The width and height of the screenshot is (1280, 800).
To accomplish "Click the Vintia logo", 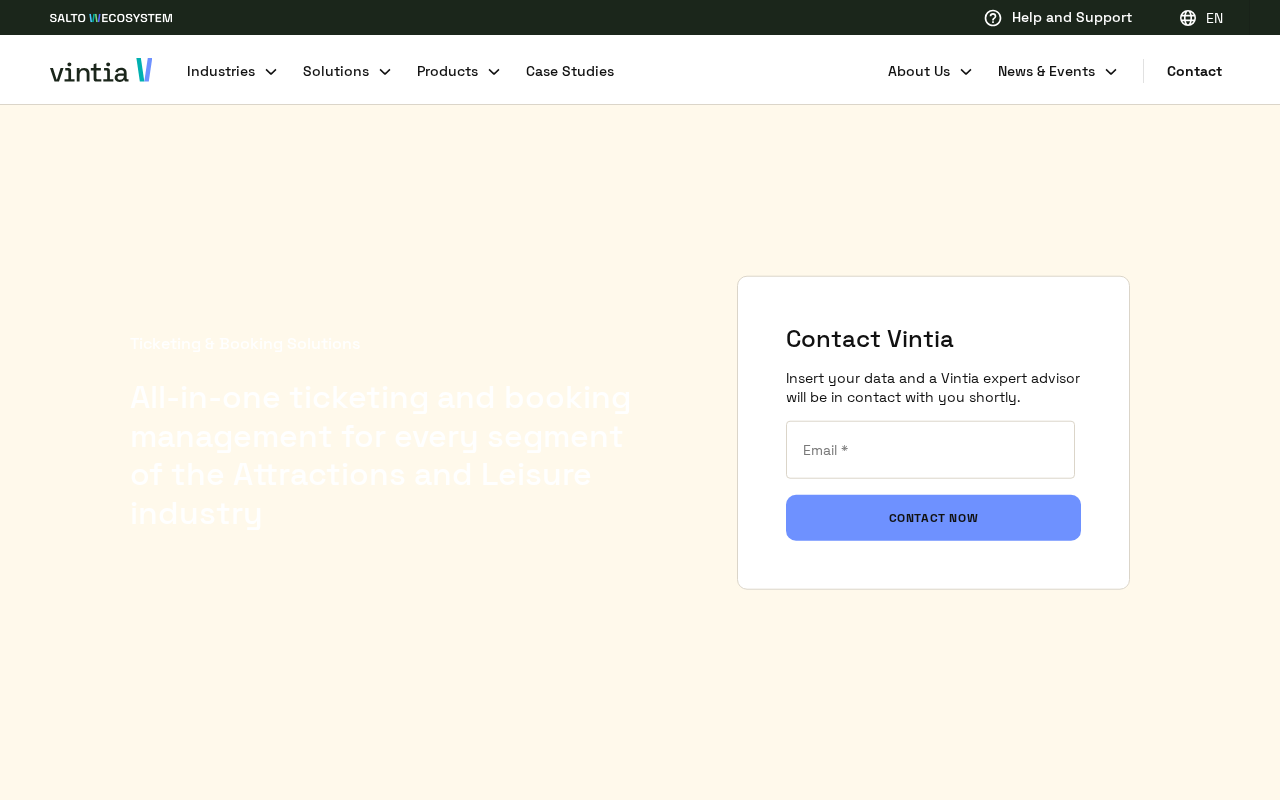I will (101, 71).
